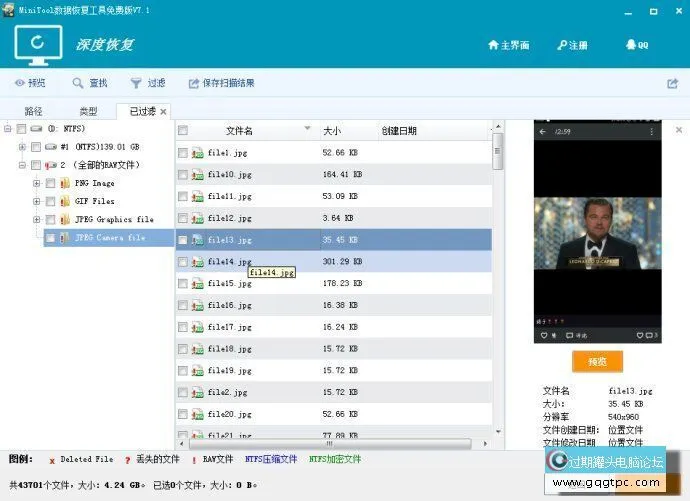Expand the JPEG Graphics file node
The width and height of the screenshot is (690, 501).
pos(37,219)
